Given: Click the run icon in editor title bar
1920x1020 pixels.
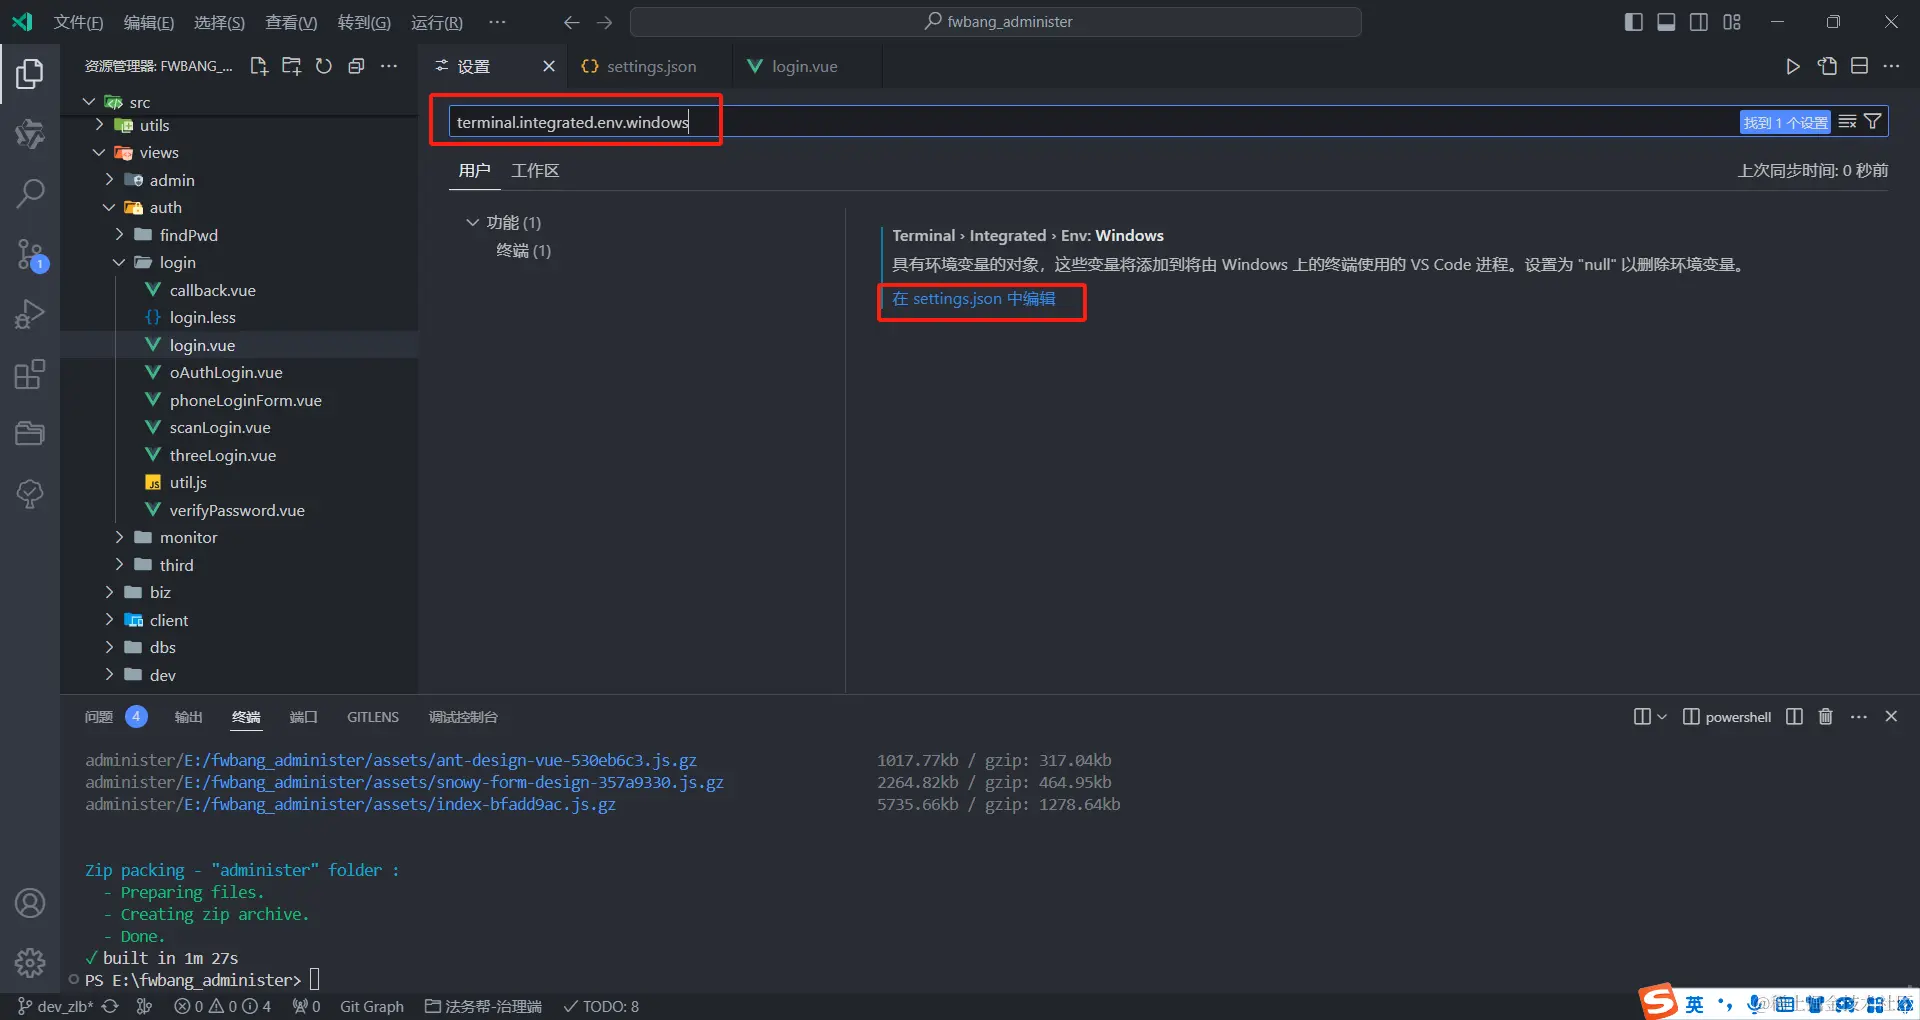Looking at the screenshot, I should pyautogui.click(x=1793, y=66).
